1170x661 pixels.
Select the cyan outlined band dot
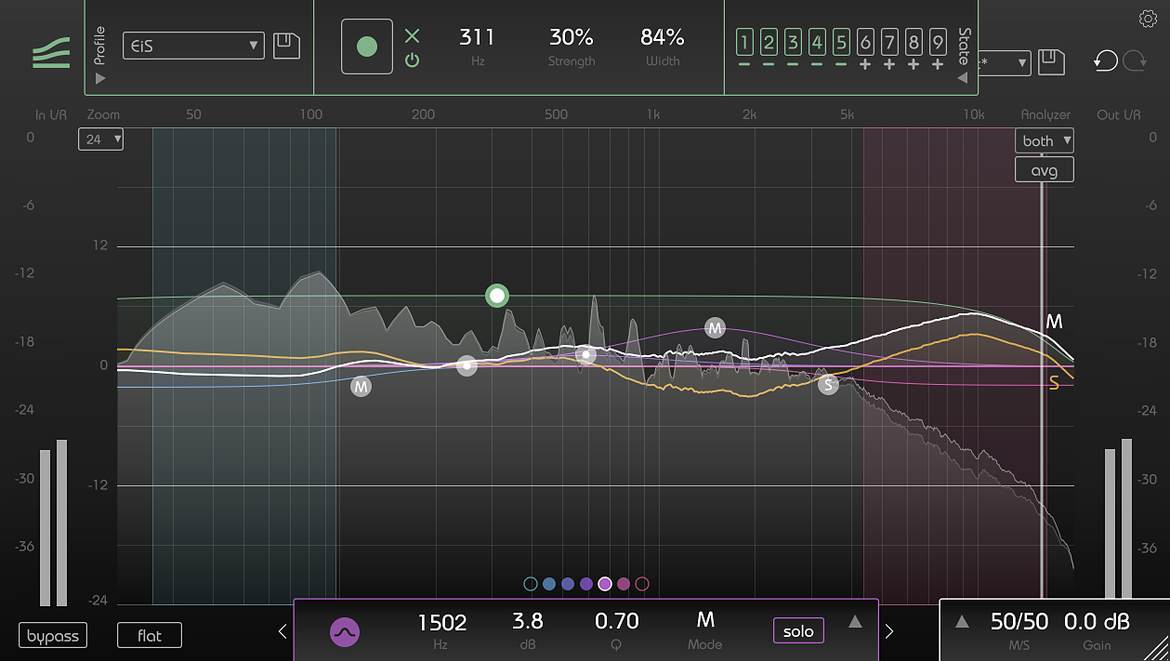click(531, 584)
